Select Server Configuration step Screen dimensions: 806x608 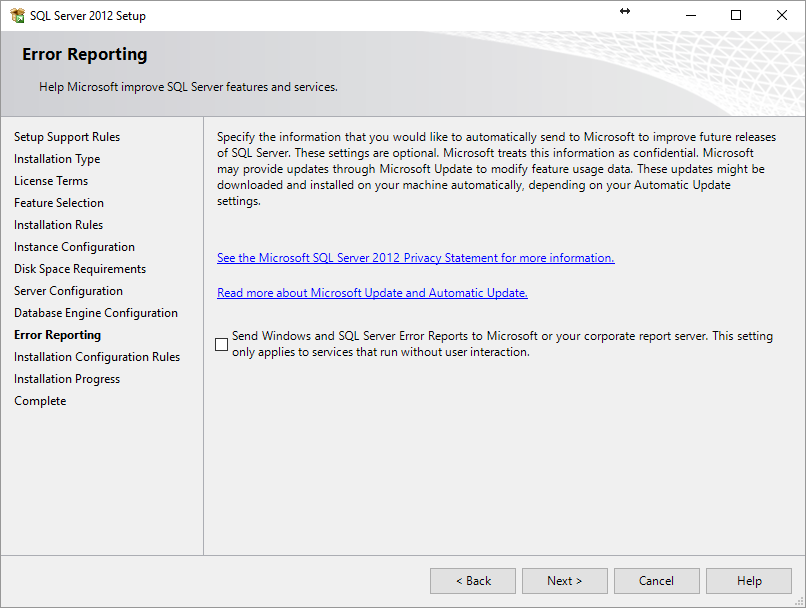[68, 291]
